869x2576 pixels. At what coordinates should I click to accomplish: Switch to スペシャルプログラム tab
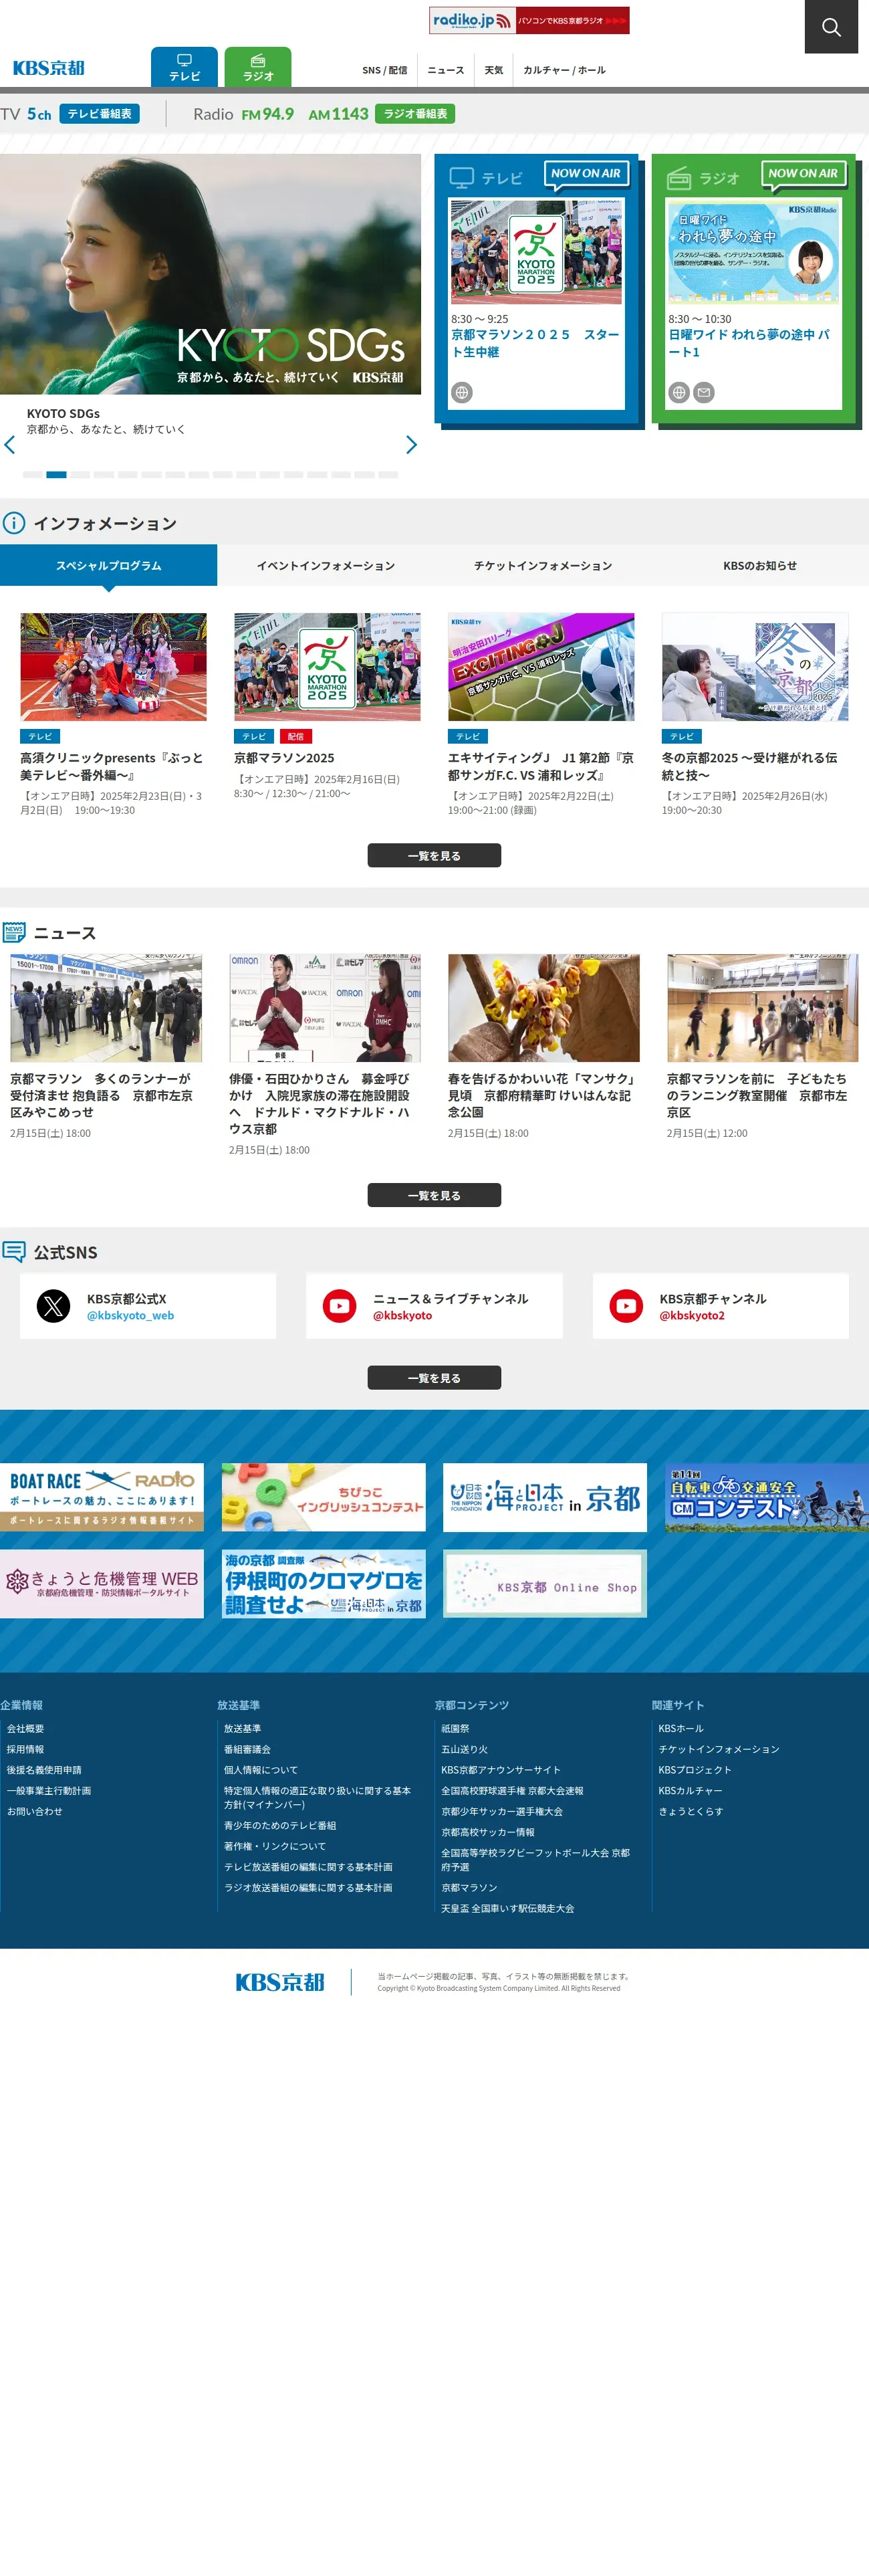click(108, 565)
